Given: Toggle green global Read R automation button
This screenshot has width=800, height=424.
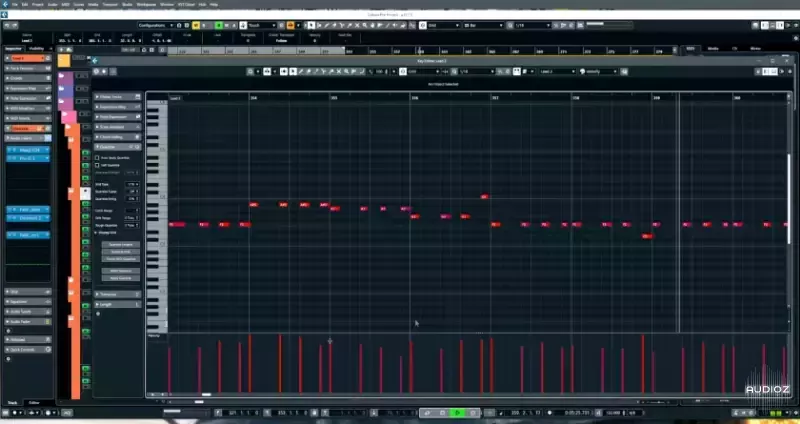Looking at the screenshot, I should (219, 25).
